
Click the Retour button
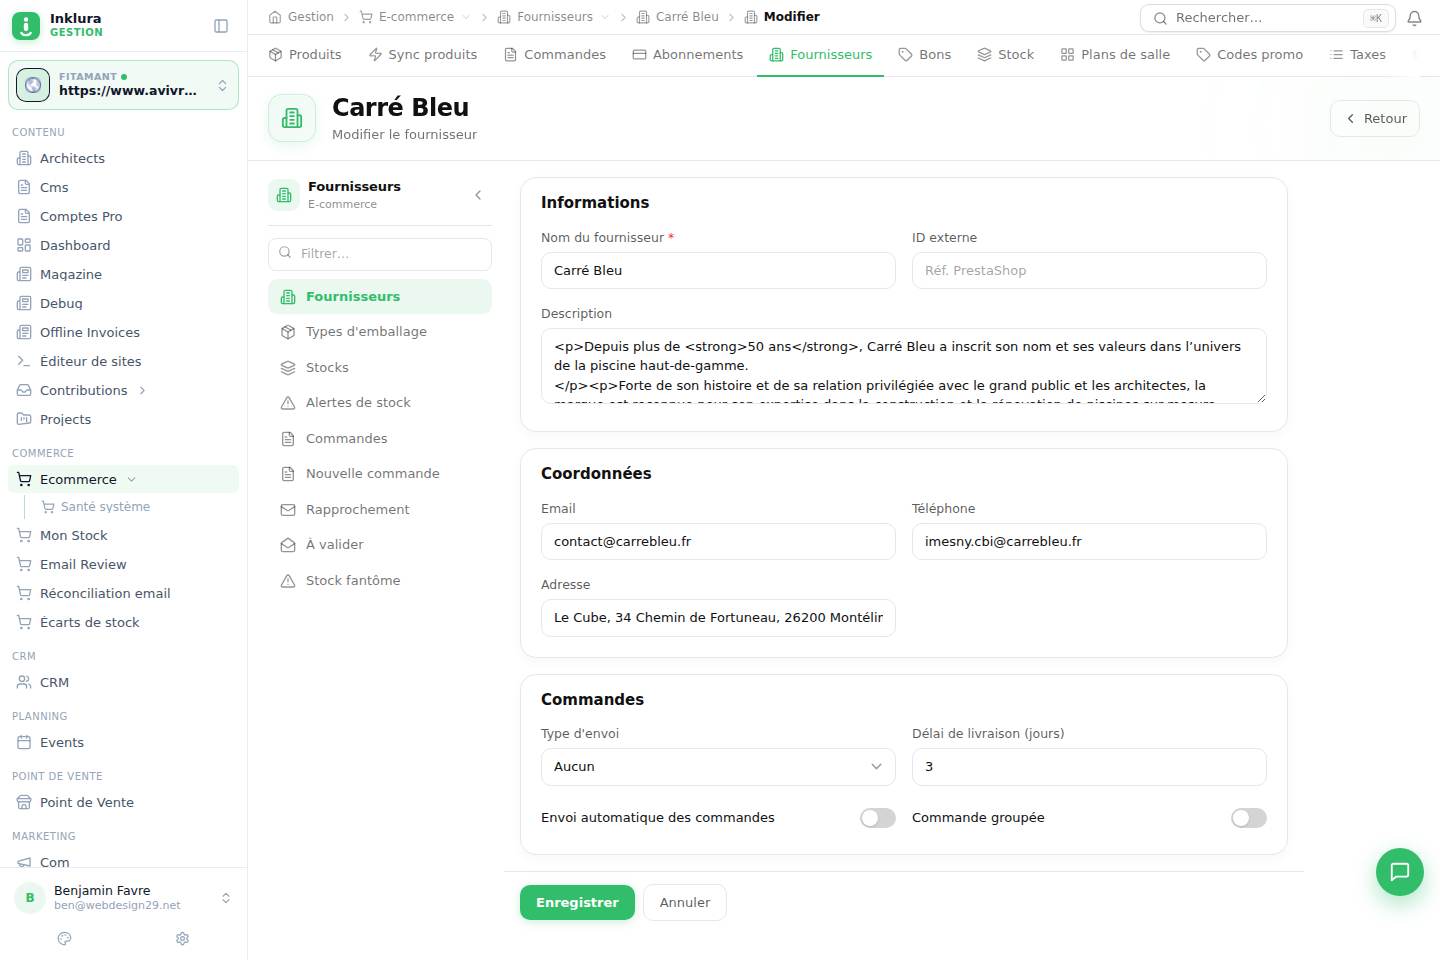[x=1375, y=118]
